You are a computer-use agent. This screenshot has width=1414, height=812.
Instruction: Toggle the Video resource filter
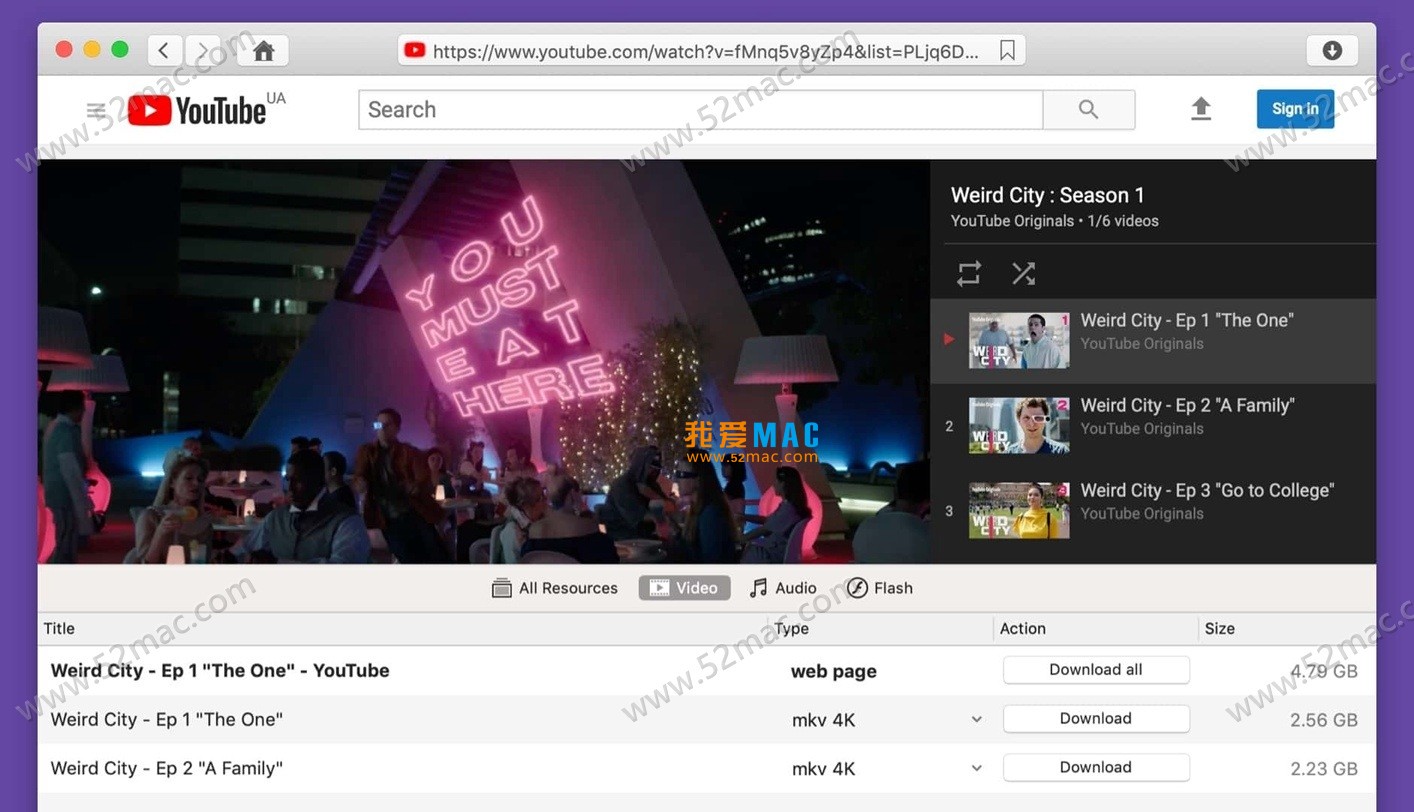click(684, 588)
